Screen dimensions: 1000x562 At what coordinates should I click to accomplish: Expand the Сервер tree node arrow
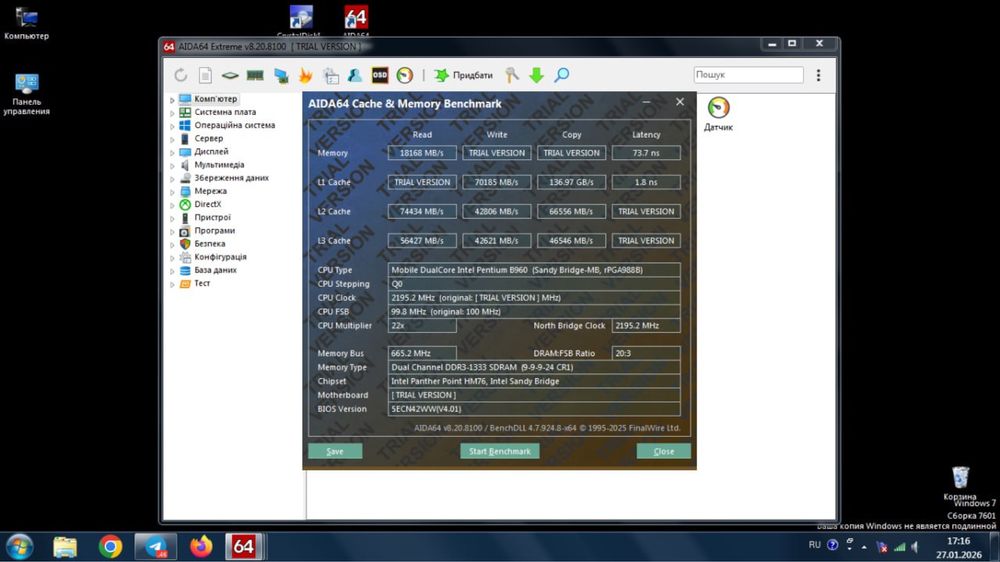coord(172,139)
